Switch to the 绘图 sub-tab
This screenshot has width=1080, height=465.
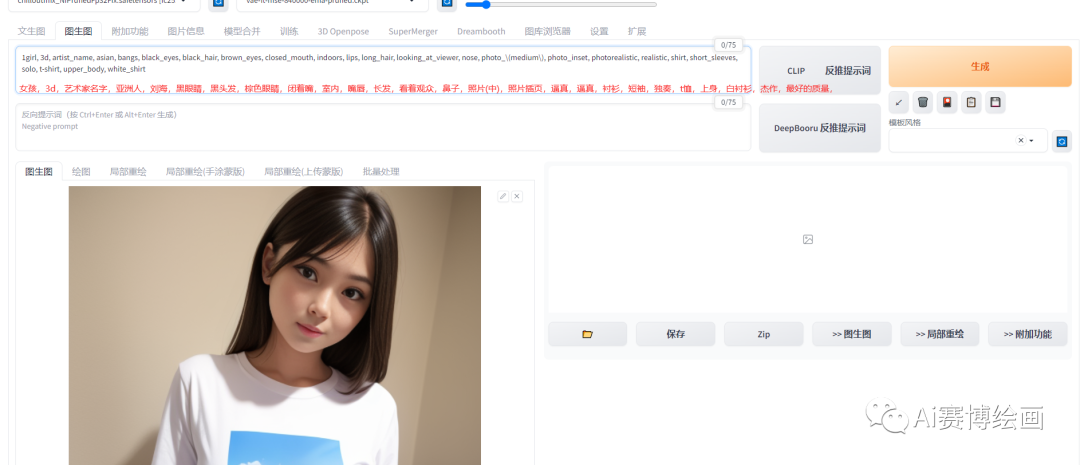tap(81, 172)
